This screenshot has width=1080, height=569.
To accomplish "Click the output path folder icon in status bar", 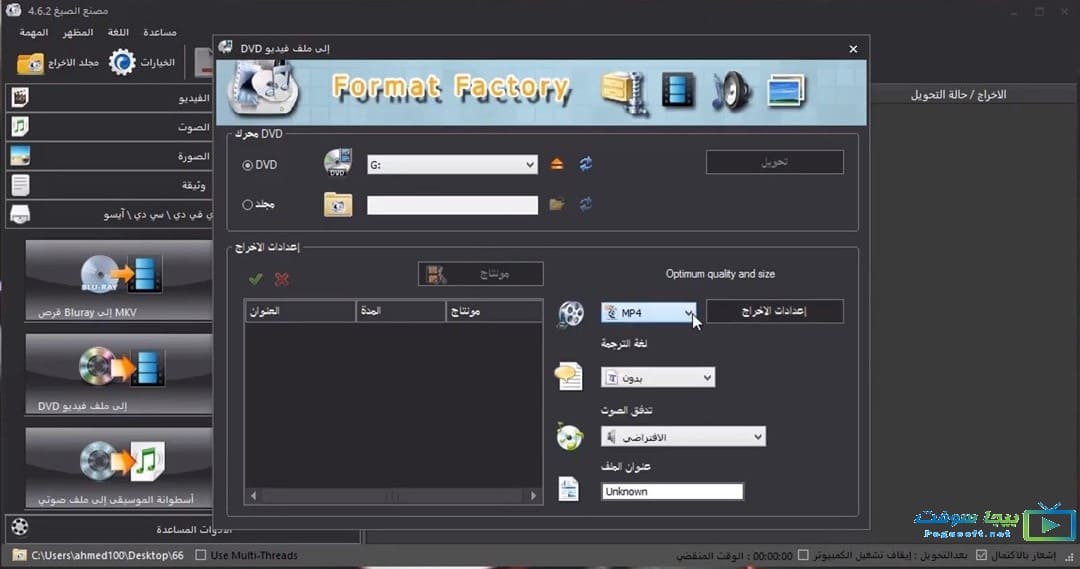I will [x=20, y=555].
